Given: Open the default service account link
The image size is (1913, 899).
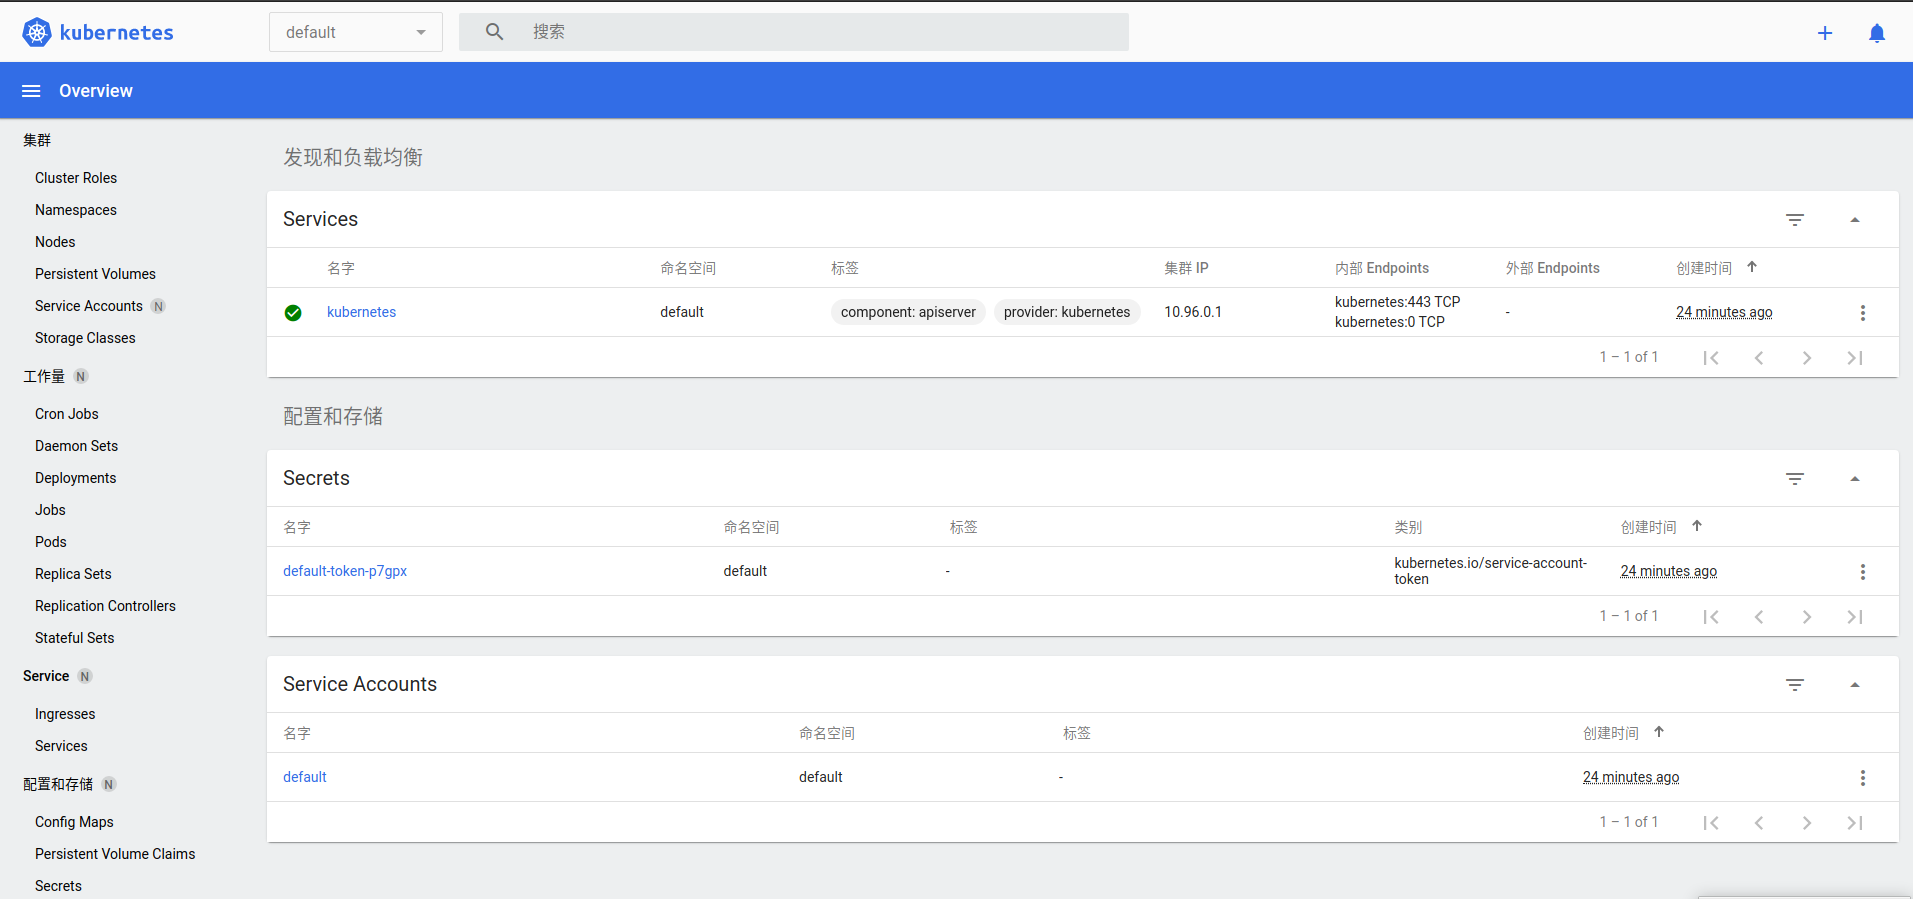Looking at the screenshot, I should [x=305, y=777].
